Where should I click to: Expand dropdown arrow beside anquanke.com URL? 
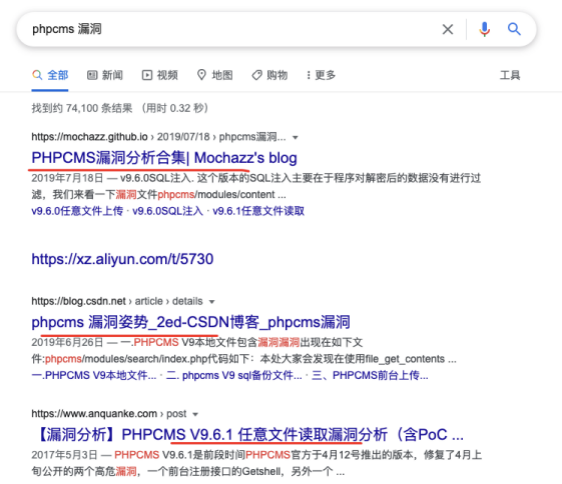click(195, 414)
